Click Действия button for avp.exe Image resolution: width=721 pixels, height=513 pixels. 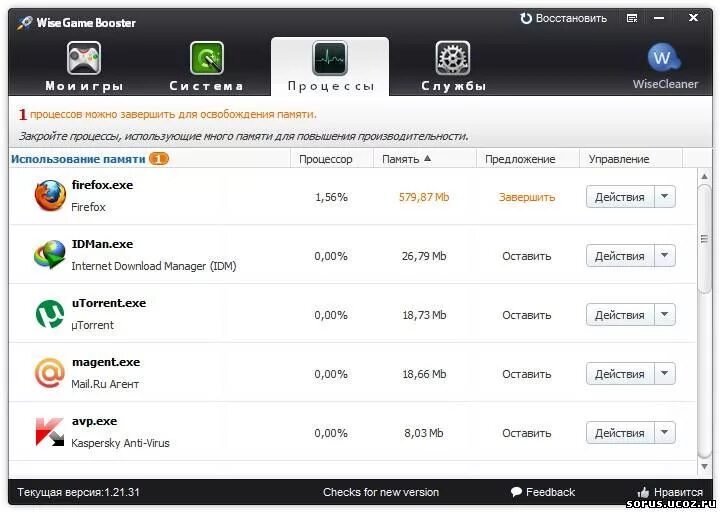pyautogui.click(x=619, y=433)
